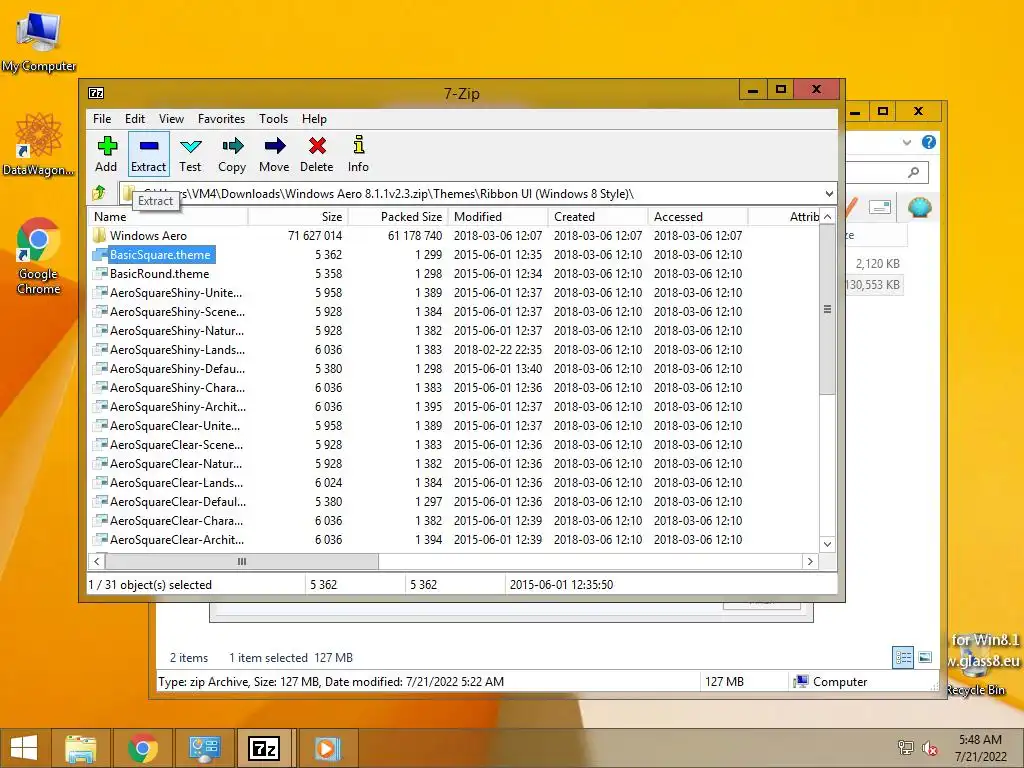Select AeroSquareShiny-Unite... file
The height and width of the screenshot is (768, 1024).
(176, 293)
